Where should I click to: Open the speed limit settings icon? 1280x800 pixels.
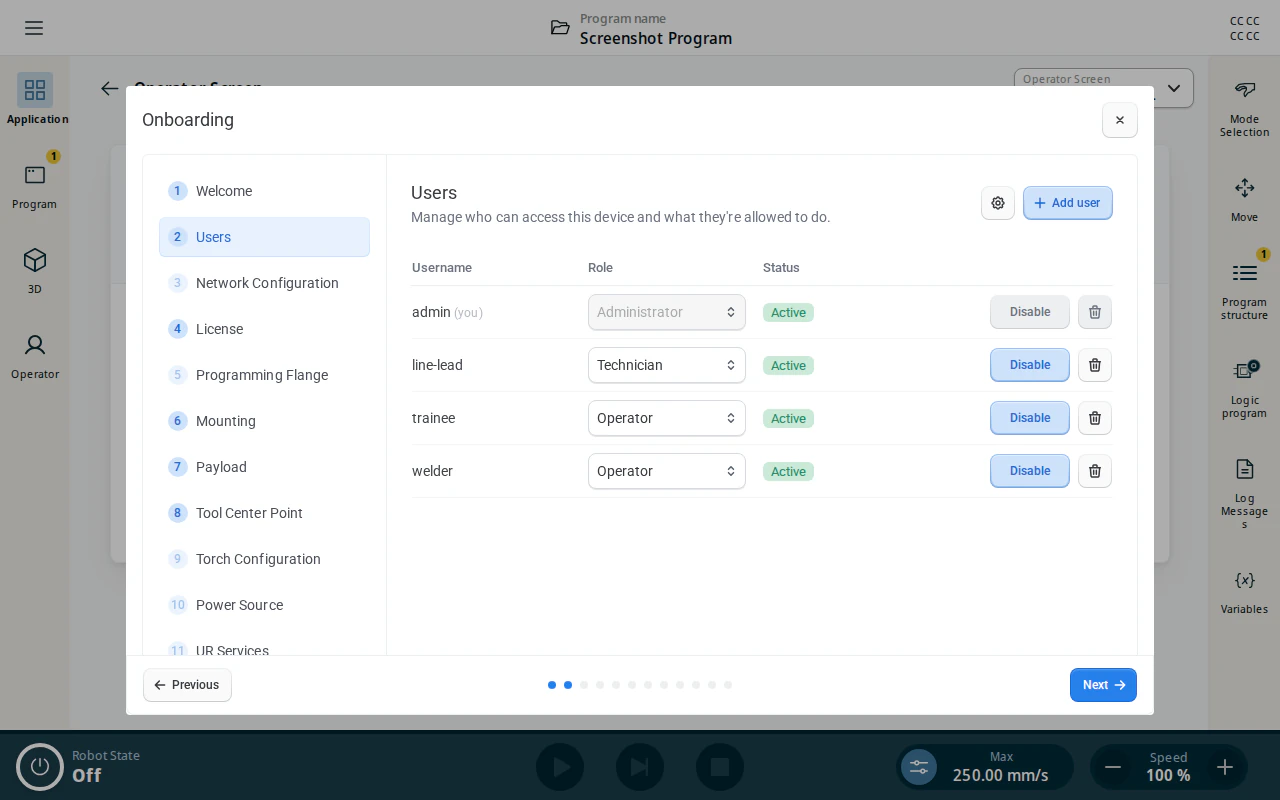[x=919, y=767]
